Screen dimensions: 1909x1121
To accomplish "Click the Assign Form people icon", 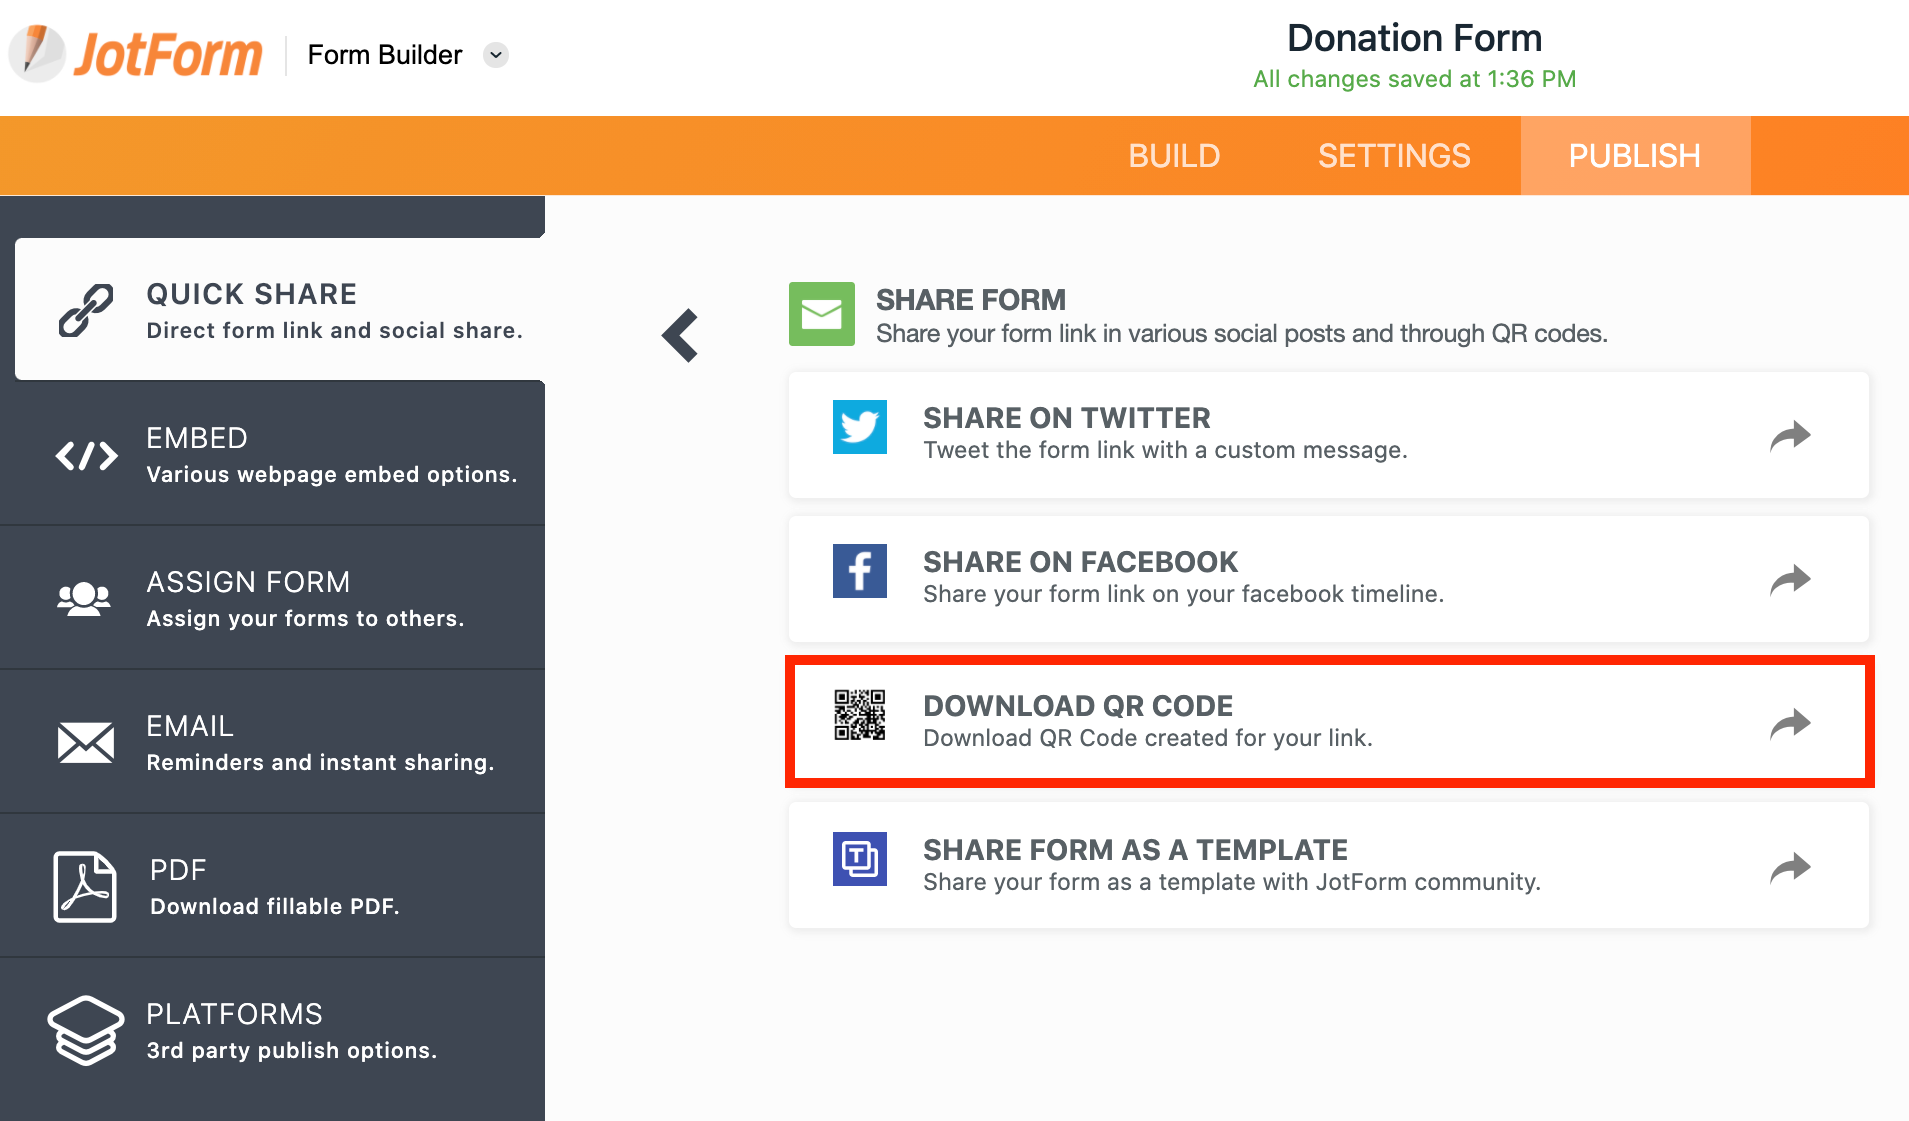I will point(84,599).
